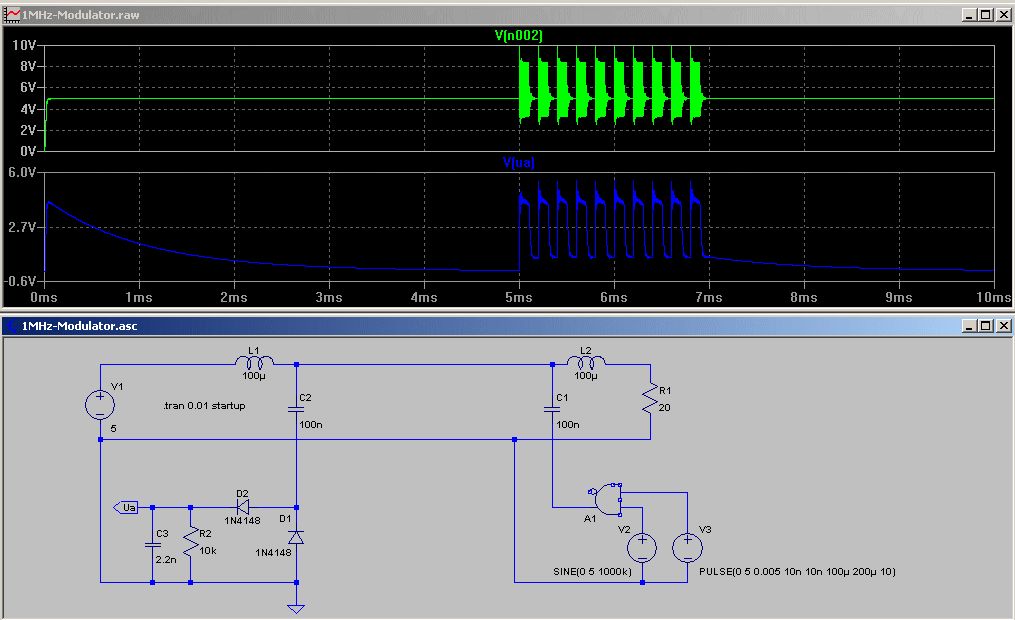Maximize the 1MHz-Modulator.raw waveform window
This screenshot has width=1015, height=620.
tap(986, 15)
